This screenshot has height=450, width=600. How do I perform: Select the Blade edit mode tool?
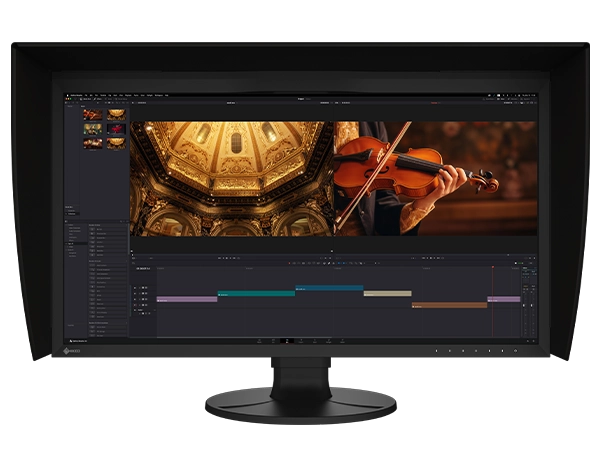pos(303,263)
